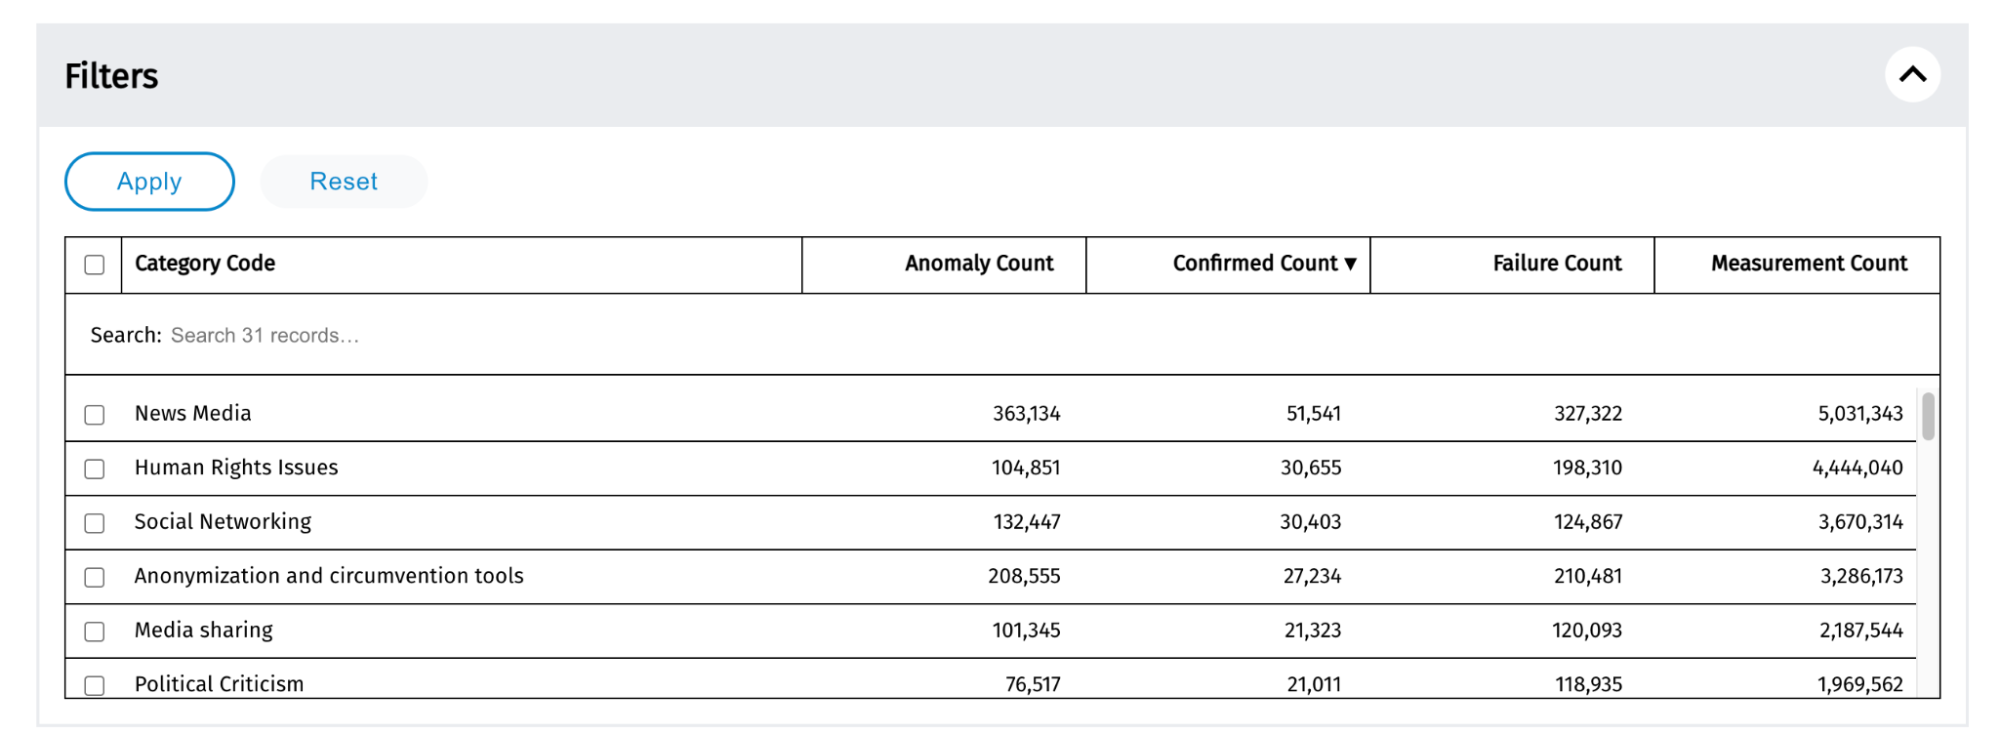Reset the filters
The image size is (1999, 747).
coord(343,182)
